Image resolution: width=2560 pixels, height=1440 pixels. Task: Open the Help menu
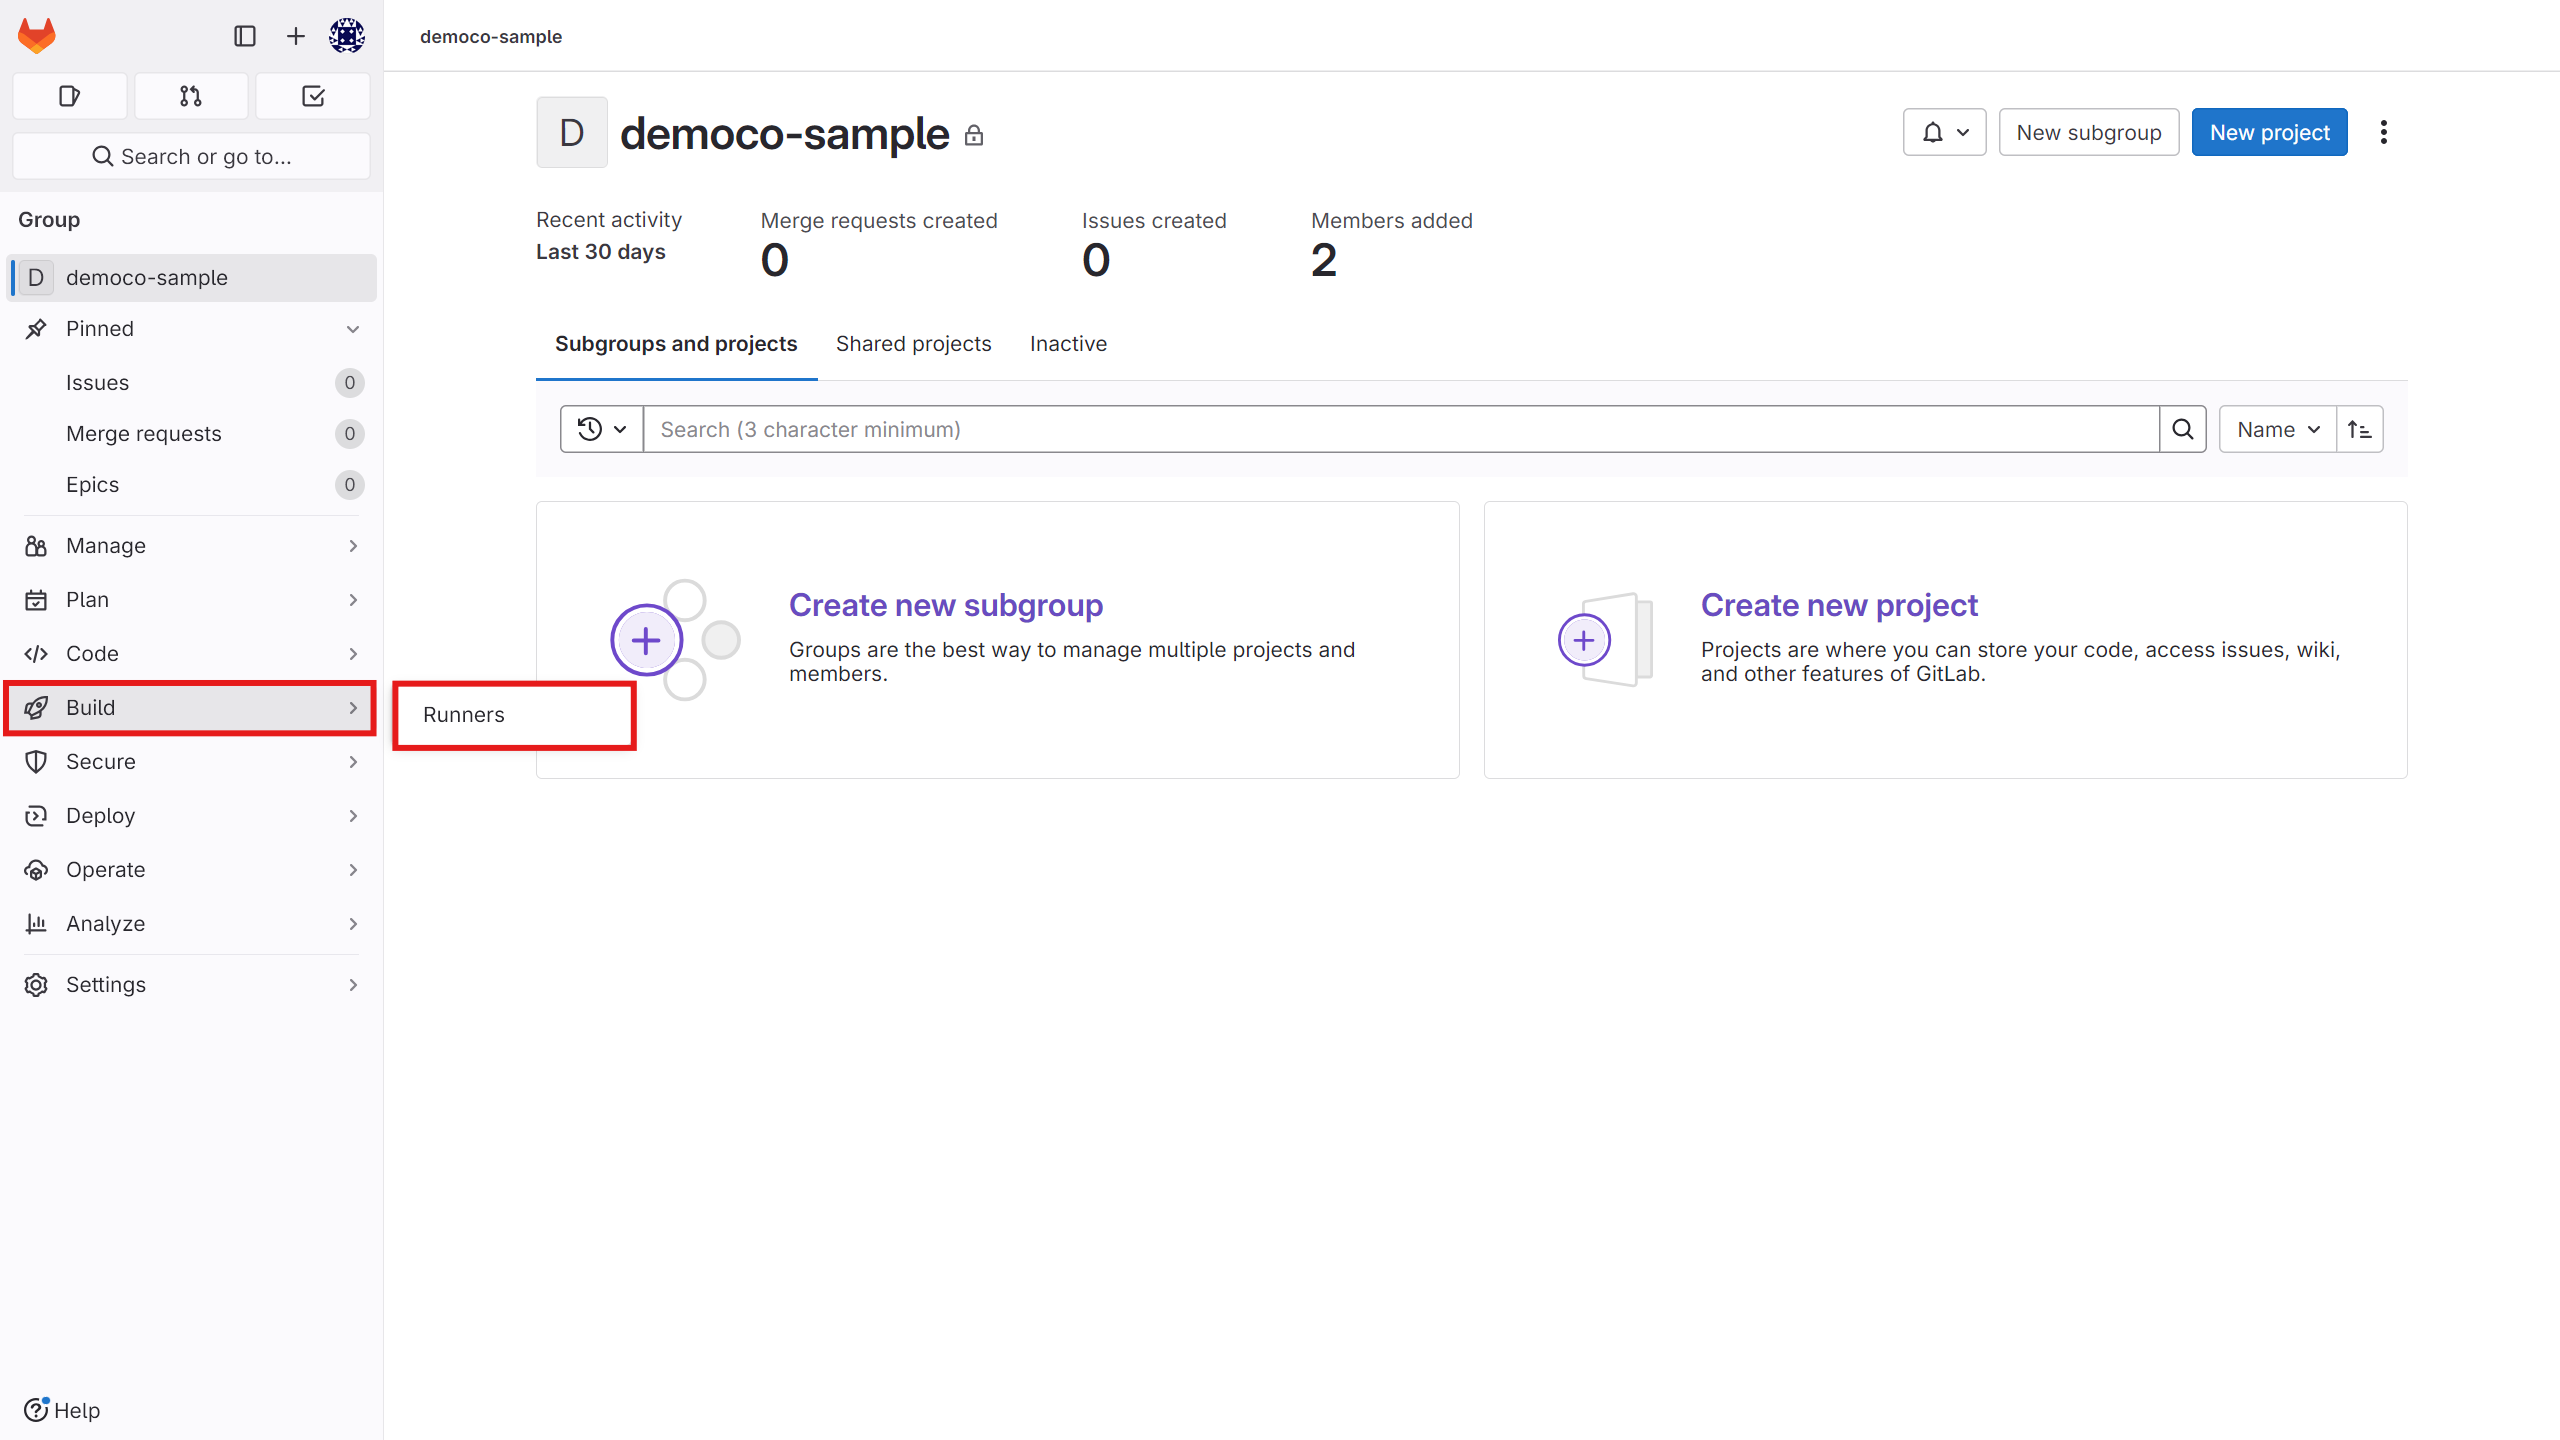(x=62, y=1410)
